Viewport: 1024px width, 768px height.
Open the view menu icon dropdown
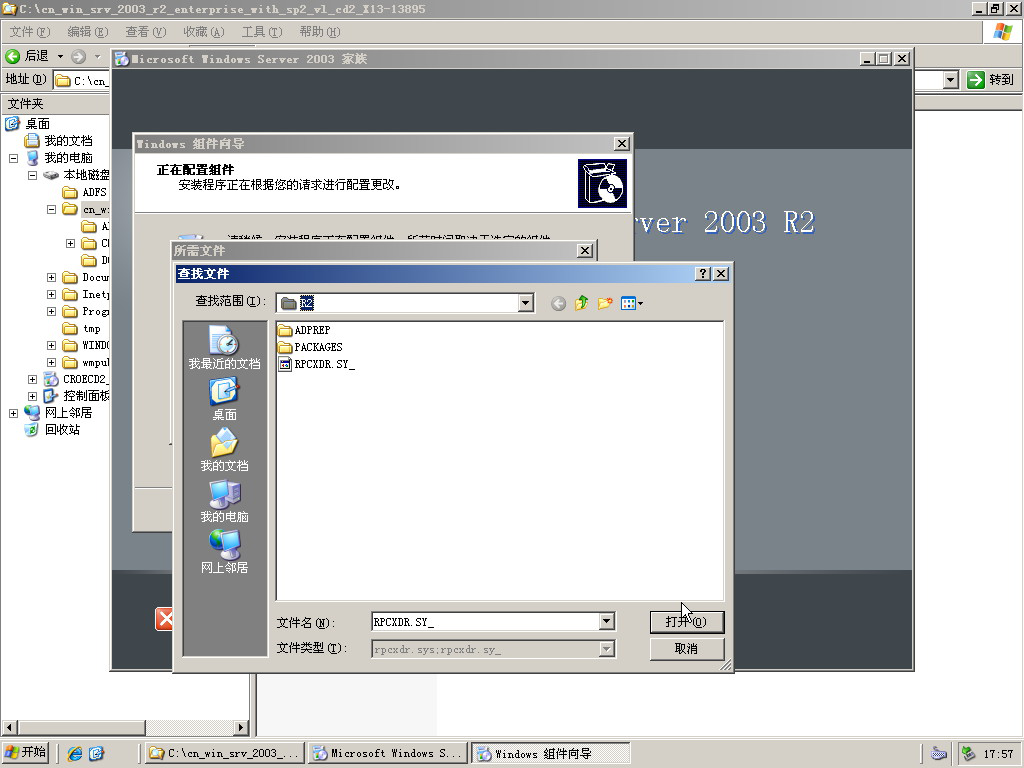pyautogui.click(x=632, y=303)
